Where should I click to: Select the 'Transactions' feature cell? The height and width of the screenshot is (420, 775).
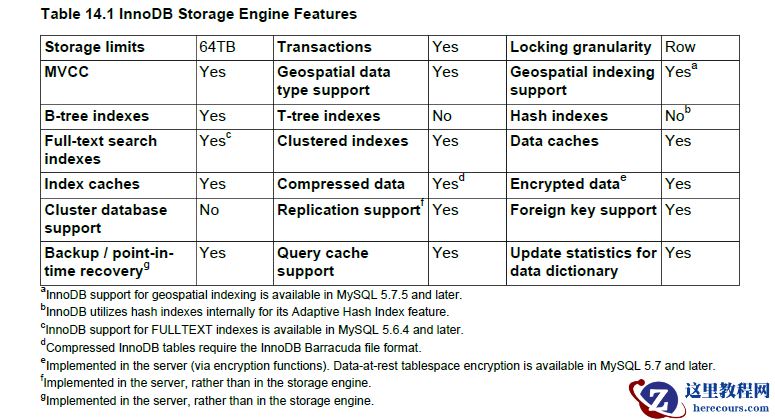pos(325,47)
